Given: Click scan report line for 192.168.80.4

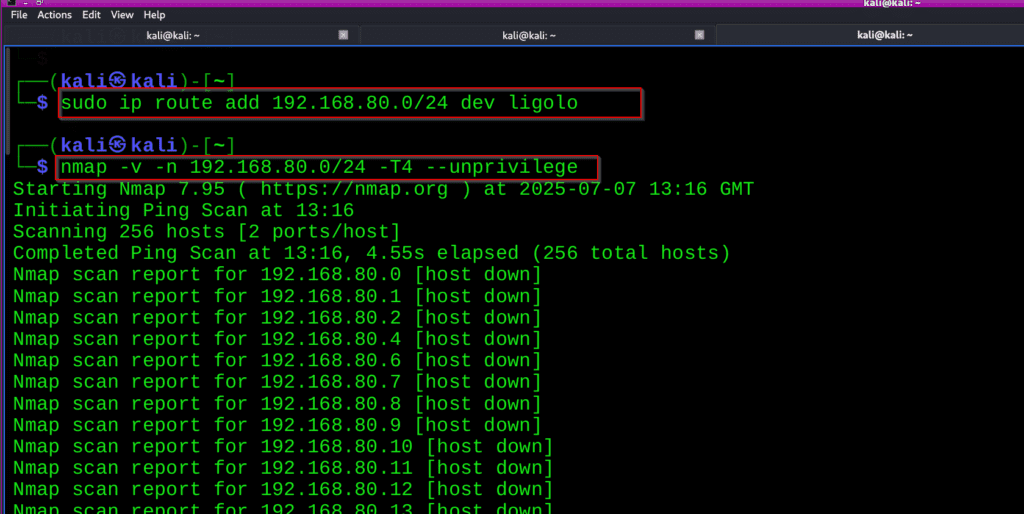Looking at the screenshot, I should click(x=277, y=339).
